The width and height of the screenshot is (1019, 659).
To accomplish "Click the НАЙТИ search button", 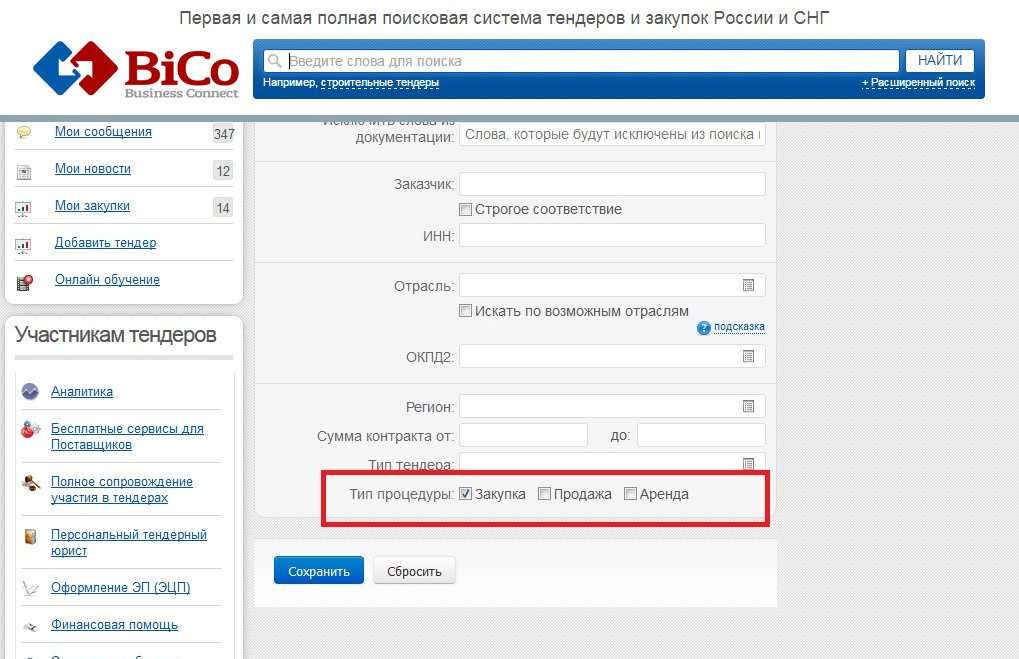I will (x=940, y=60).
